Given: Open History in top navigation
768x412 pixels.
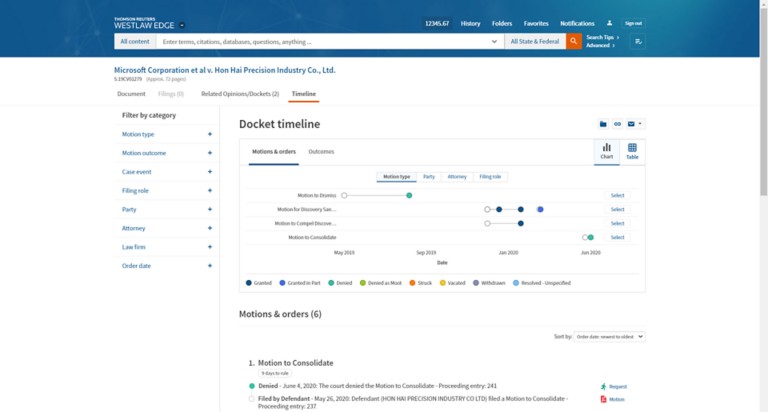Looking at the screenshot, I should click(470, 24).
